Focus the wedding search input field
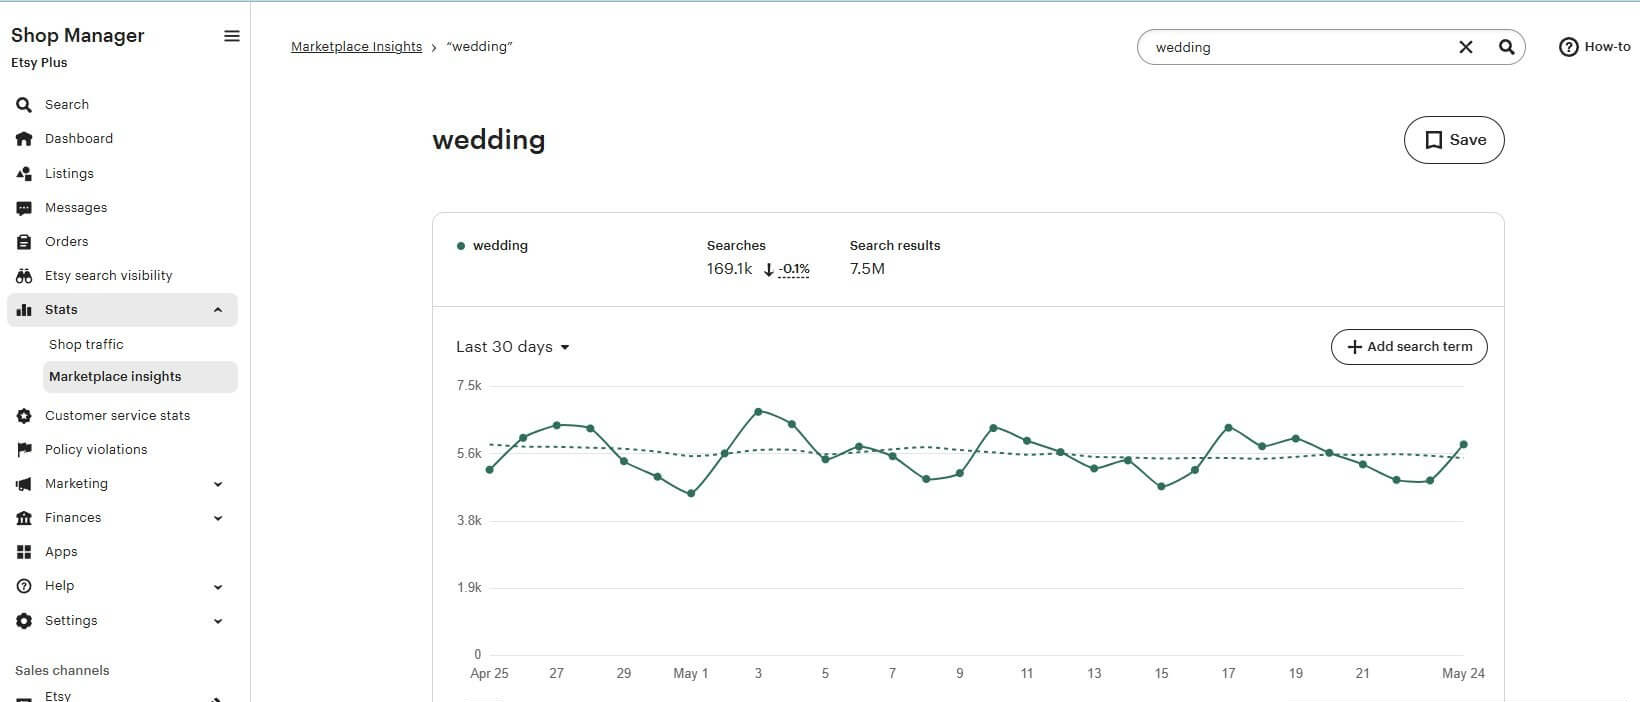Screen dimensions: 1640x702 pos(1300,47)
